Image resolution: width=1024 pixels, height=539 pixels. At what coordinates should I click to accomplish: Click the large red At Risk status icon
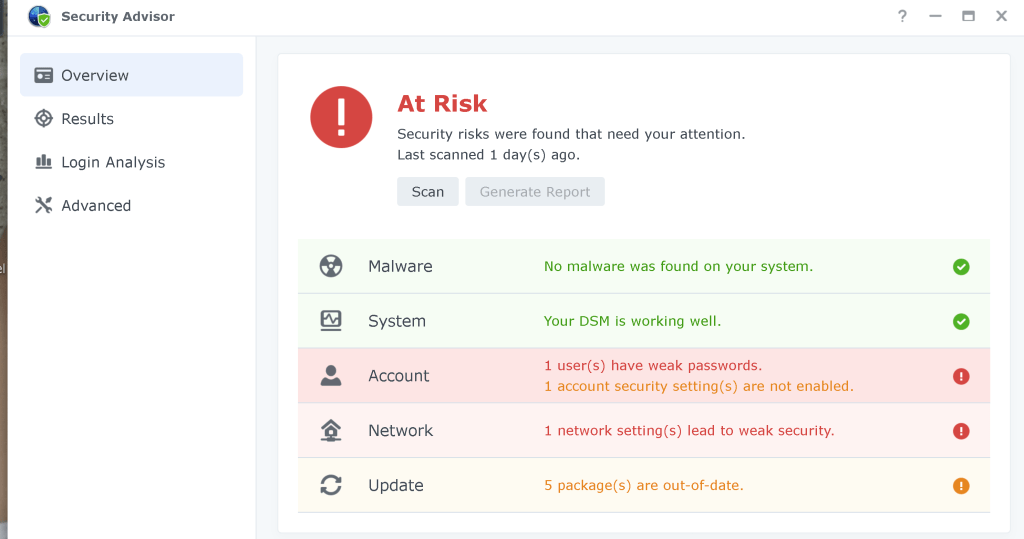click(342, 118)
